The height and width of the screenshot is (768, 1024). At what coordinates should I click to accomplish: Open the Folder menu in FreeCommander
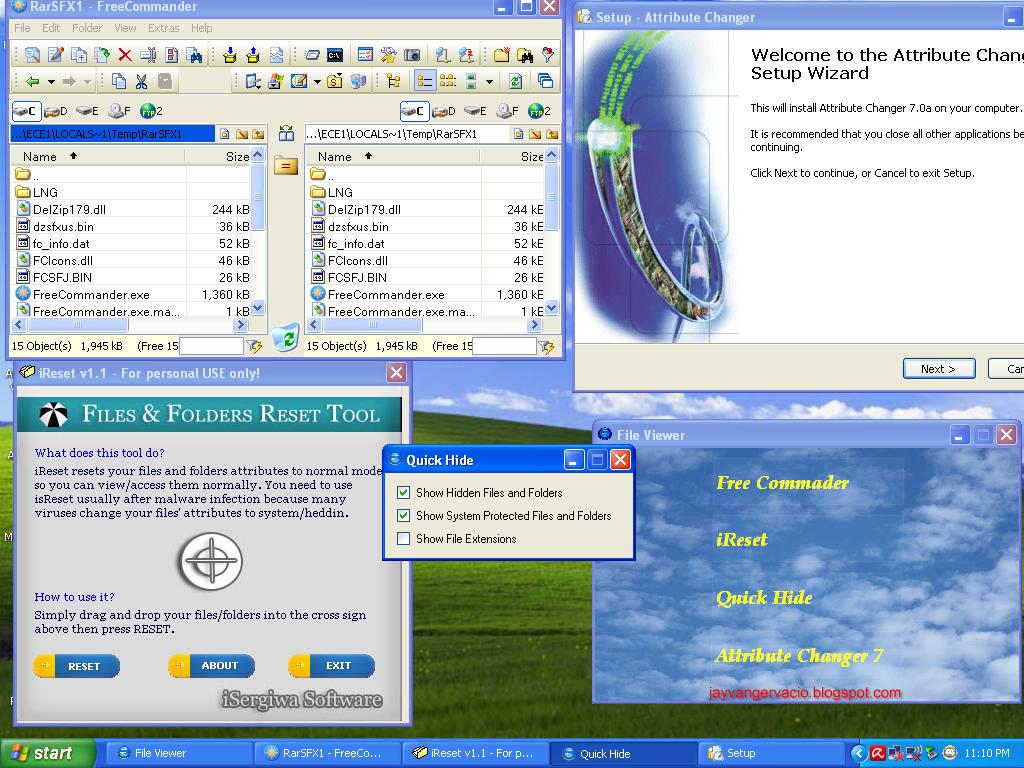point(87,28)
